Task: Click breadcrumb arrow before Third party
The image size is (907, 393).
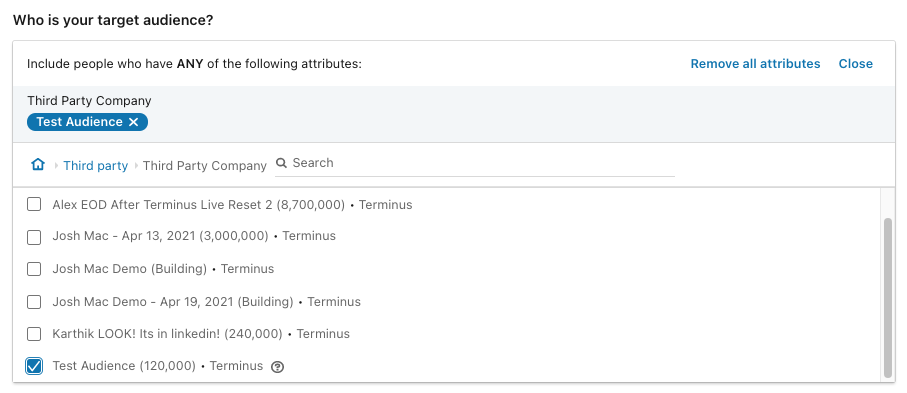Action: 56,166
